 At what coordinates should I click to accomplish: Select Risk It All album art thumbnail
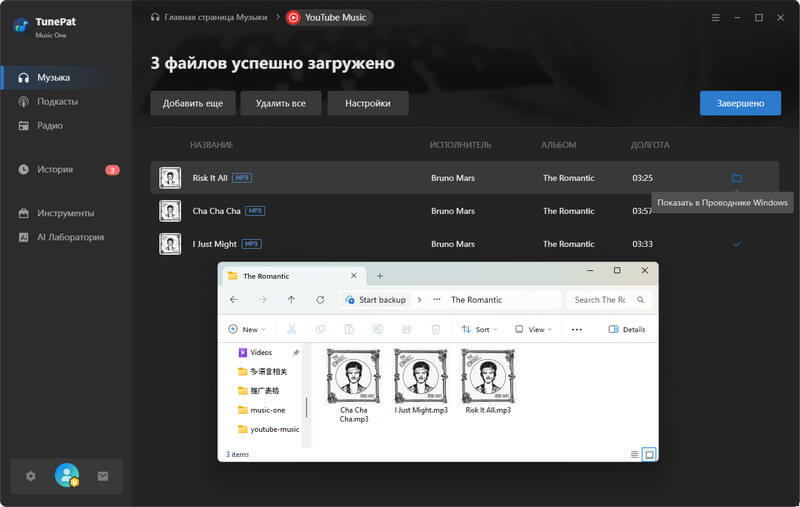click(170, 178)
